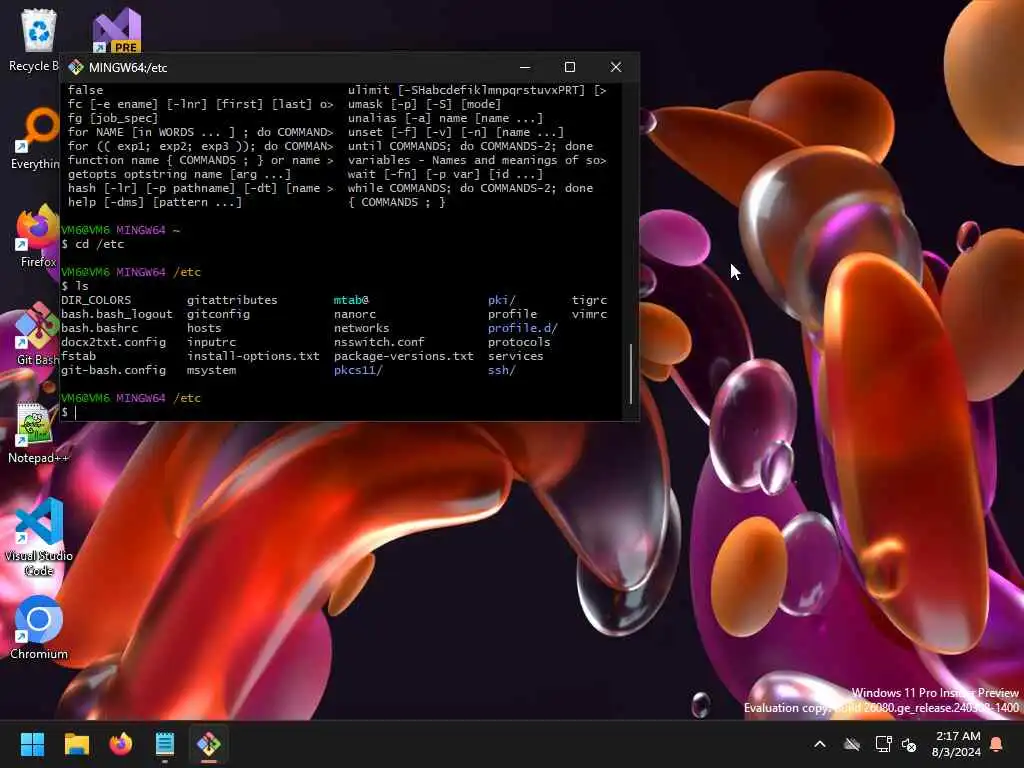The height and width of the screenshot is (768, 1024).
Task: Open the Notepad++ desktop icon
Action: [37, 432]
